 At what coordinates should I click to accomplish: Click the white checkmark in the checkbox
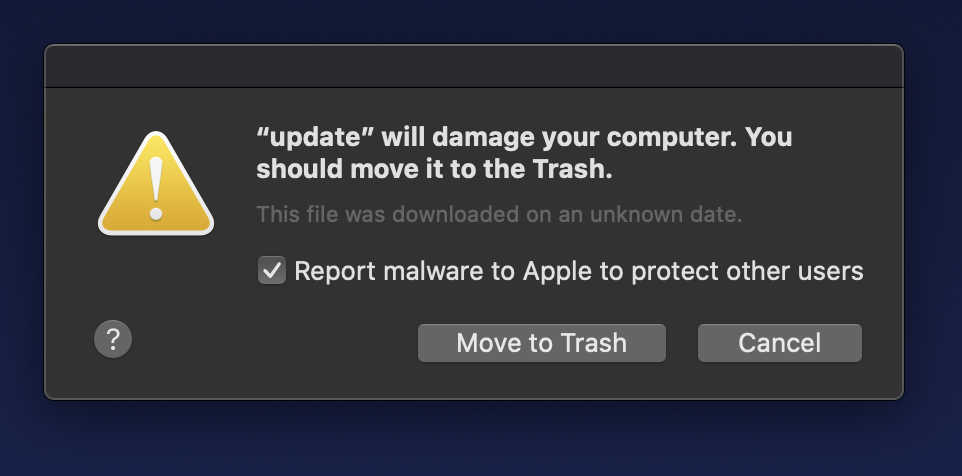click(x=272, y=270)
